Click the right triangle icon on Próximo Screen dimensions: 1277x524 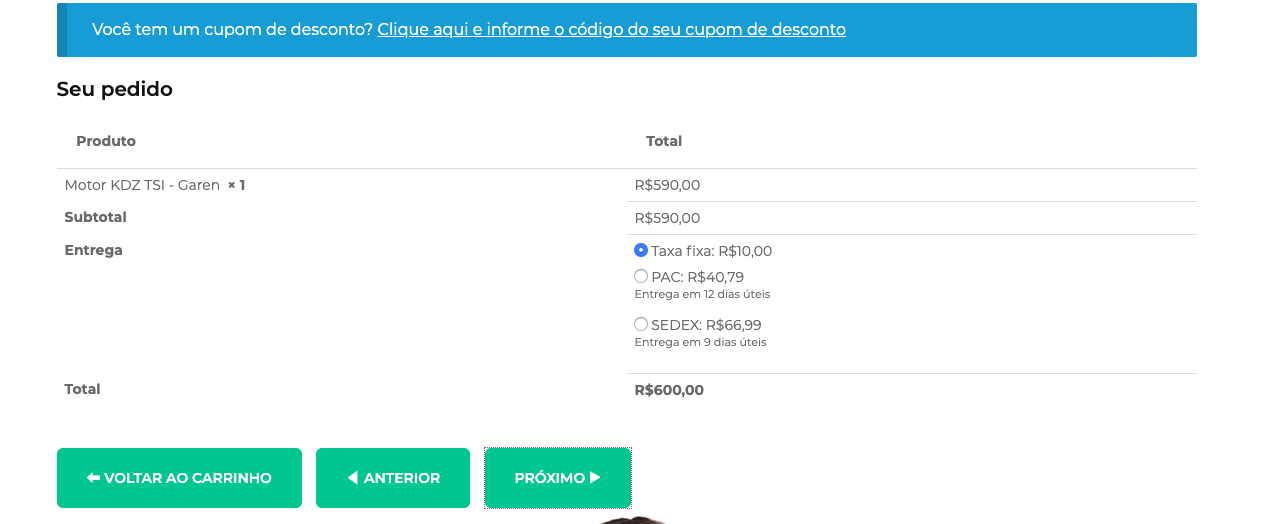click(595, 478)
